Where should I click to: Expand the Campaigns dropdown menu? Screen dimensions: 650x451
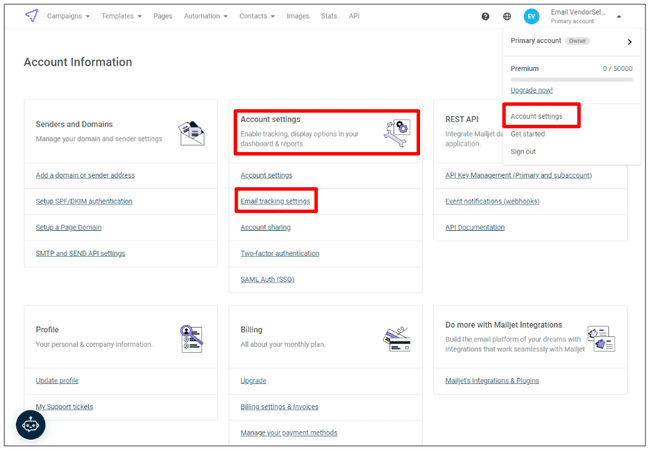point(69,16)
